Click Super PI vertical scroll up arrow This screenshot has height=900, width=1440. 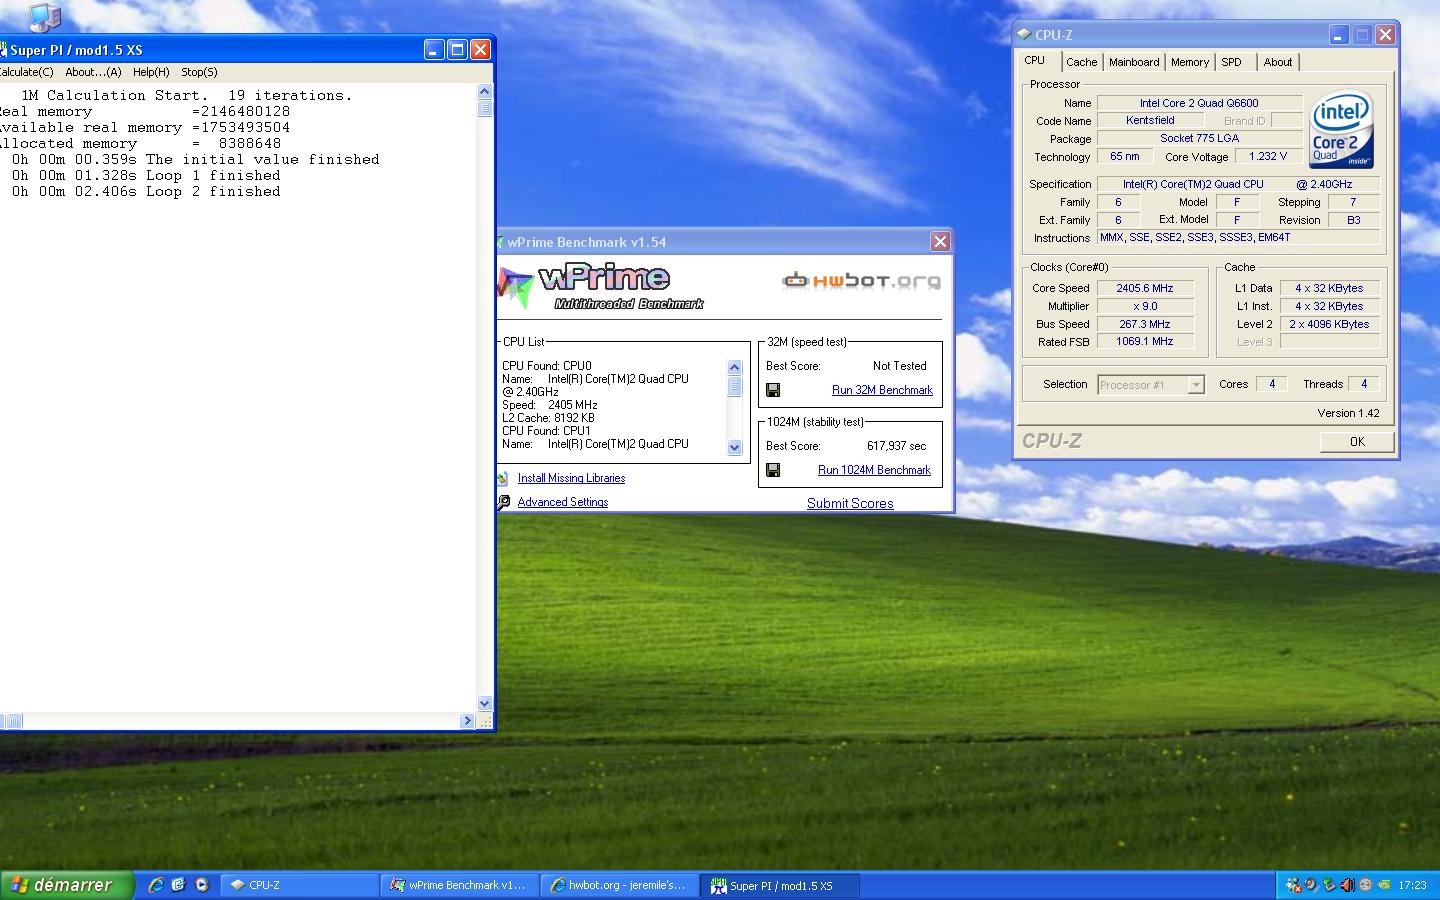[x=485, y=91]
